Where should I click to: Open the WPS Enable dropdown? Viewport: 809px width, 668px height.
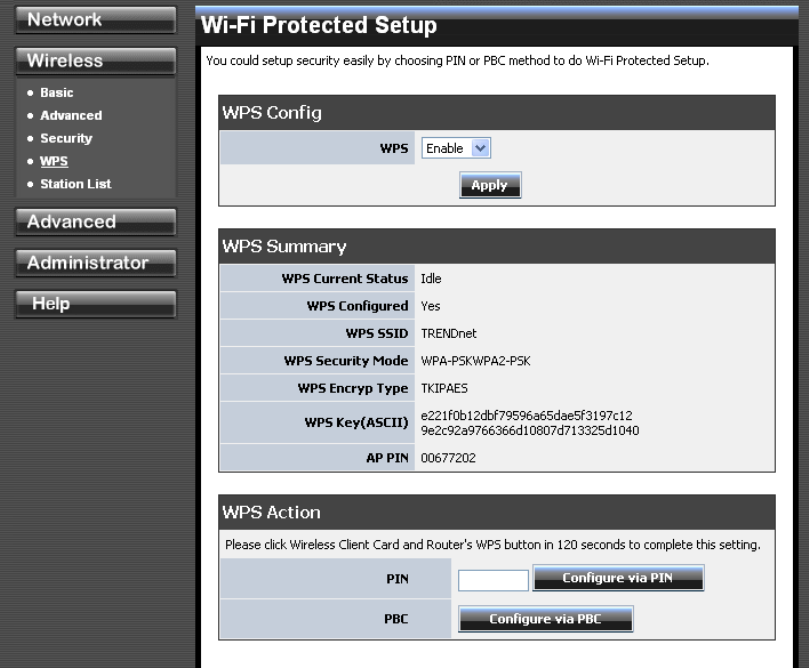457,148
